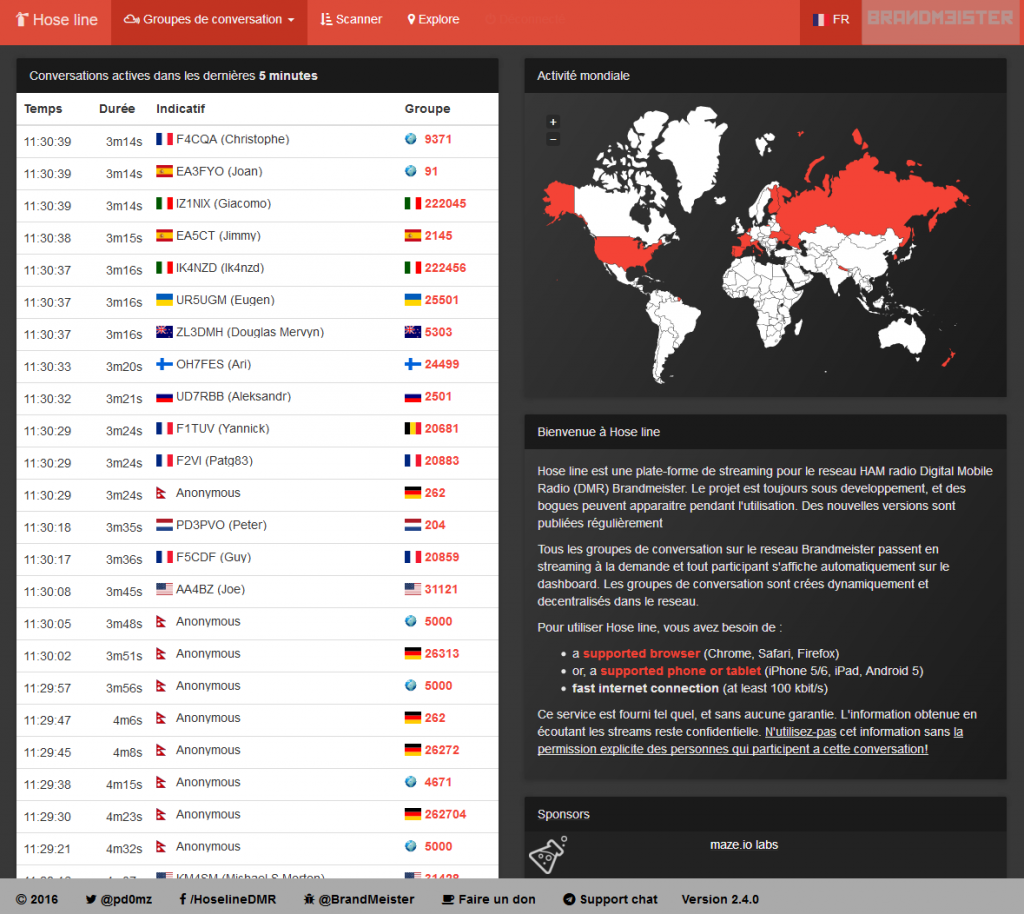Click US flag next to AA4BZ

coord(165,589)
